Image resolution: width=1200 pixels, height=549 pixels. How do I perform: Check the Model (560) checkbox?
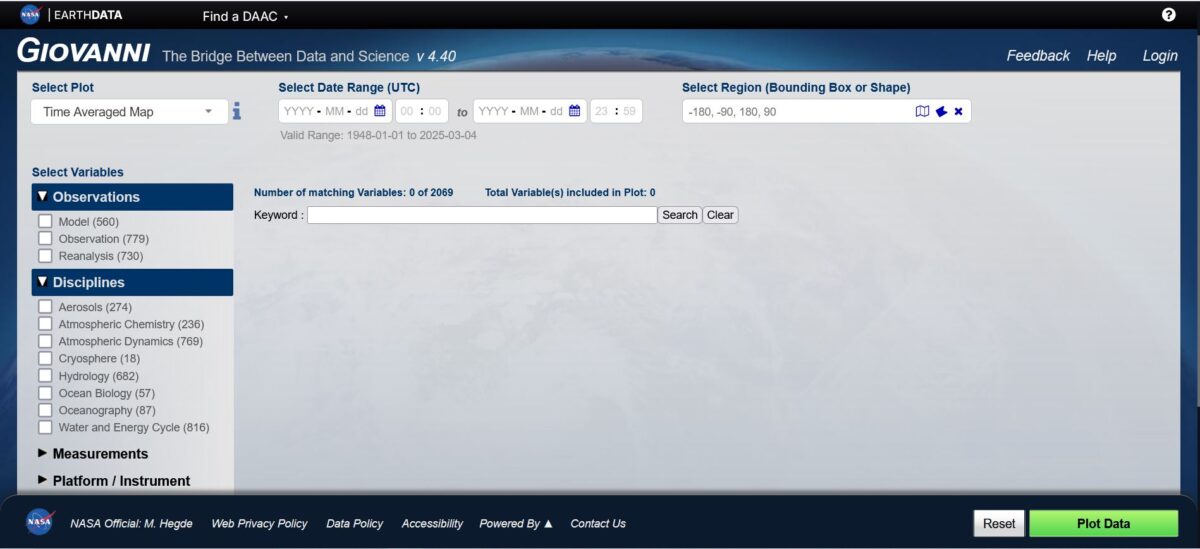[x=45, y=222]
